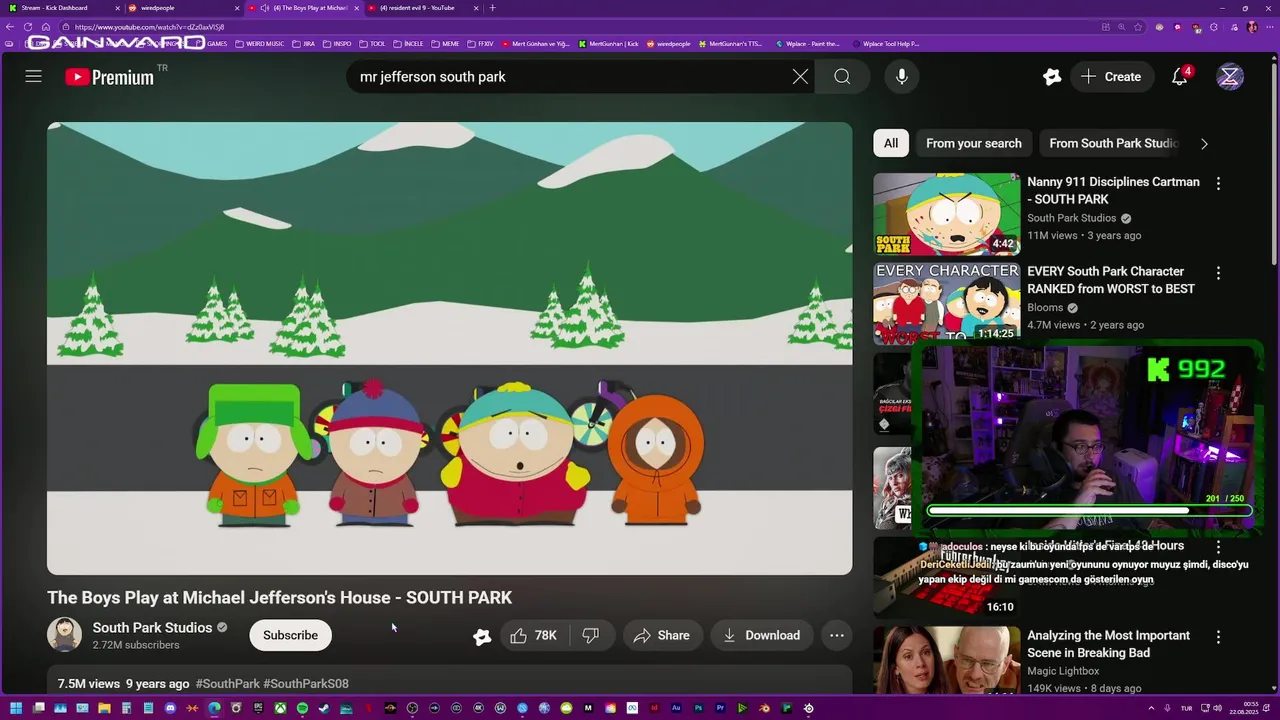This screenshot has width=1280, height=720.
Task: Select the All filter chip
Action: 890,143
